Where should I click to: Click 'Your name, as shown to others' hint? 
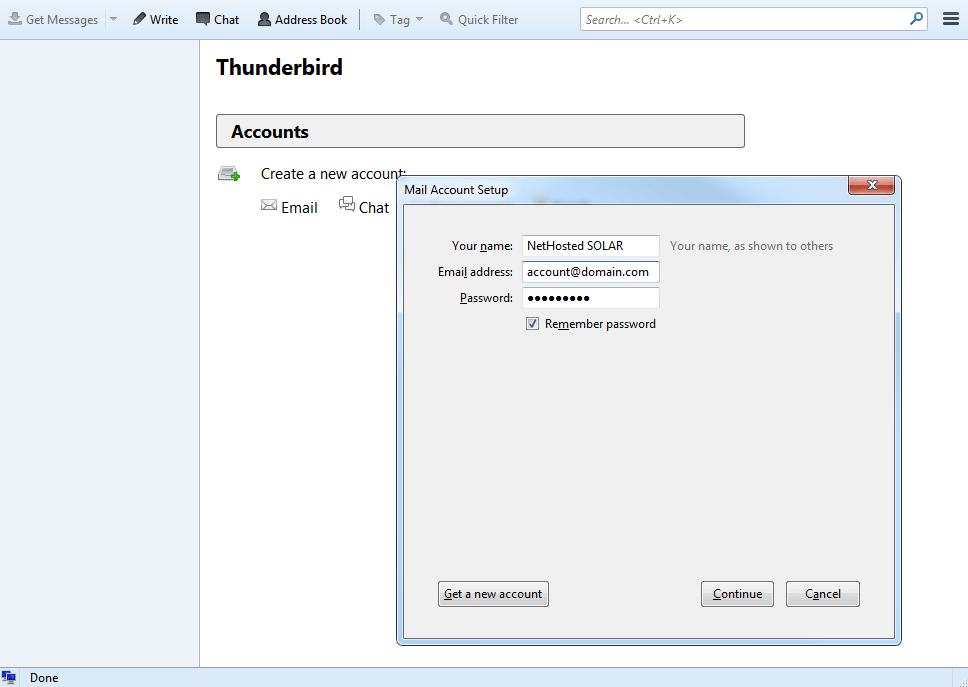(x=751, y=246)
